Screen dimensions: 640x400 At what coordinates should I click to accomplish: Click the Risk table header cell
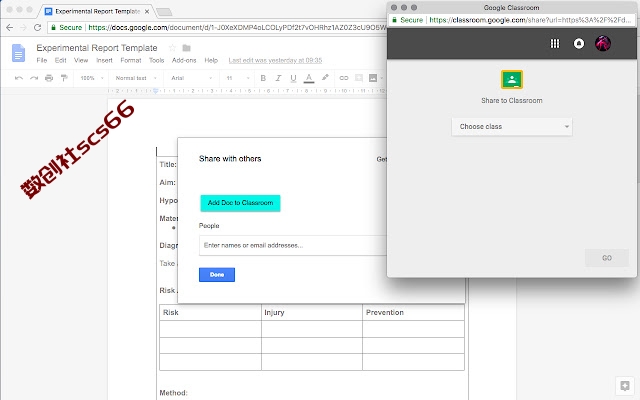tap(210, 313)
